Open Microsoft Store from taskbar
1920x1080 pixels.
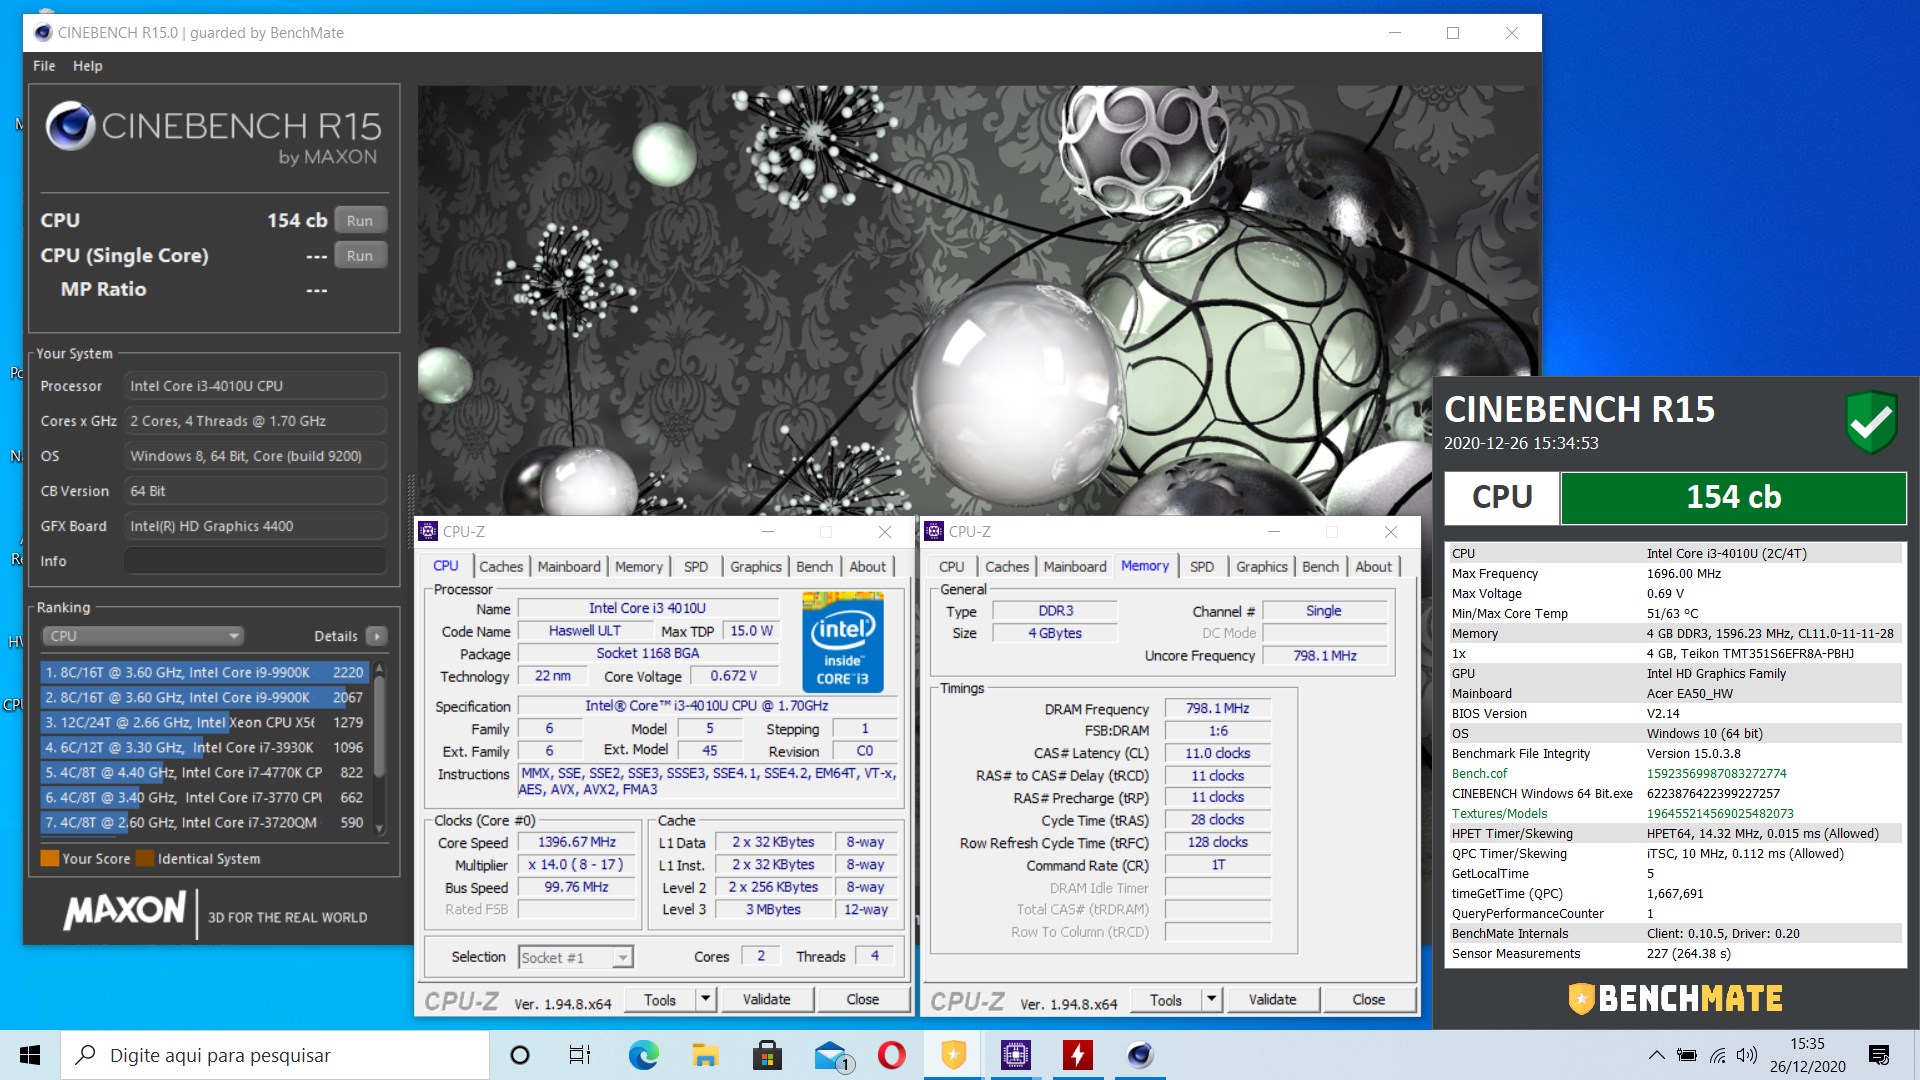(x=767, y=1055)
